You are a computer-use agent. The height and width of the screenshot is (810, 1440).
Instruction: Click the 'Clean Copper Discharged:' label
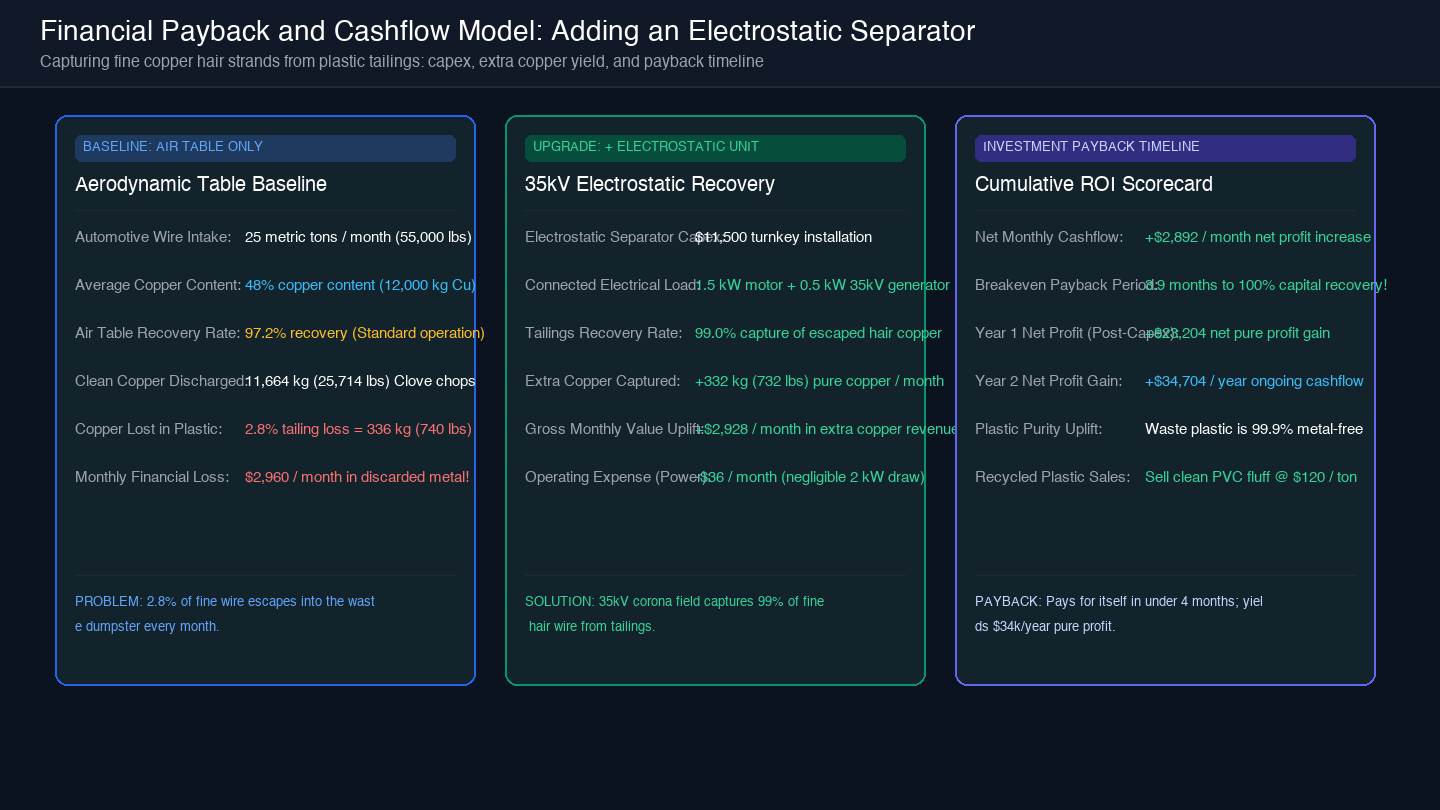(160, 381)
